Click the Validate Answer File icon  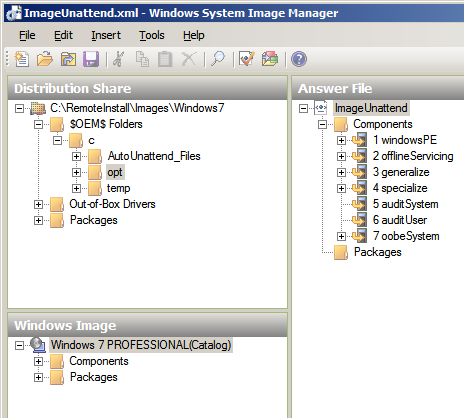click(x=247, y=59)
